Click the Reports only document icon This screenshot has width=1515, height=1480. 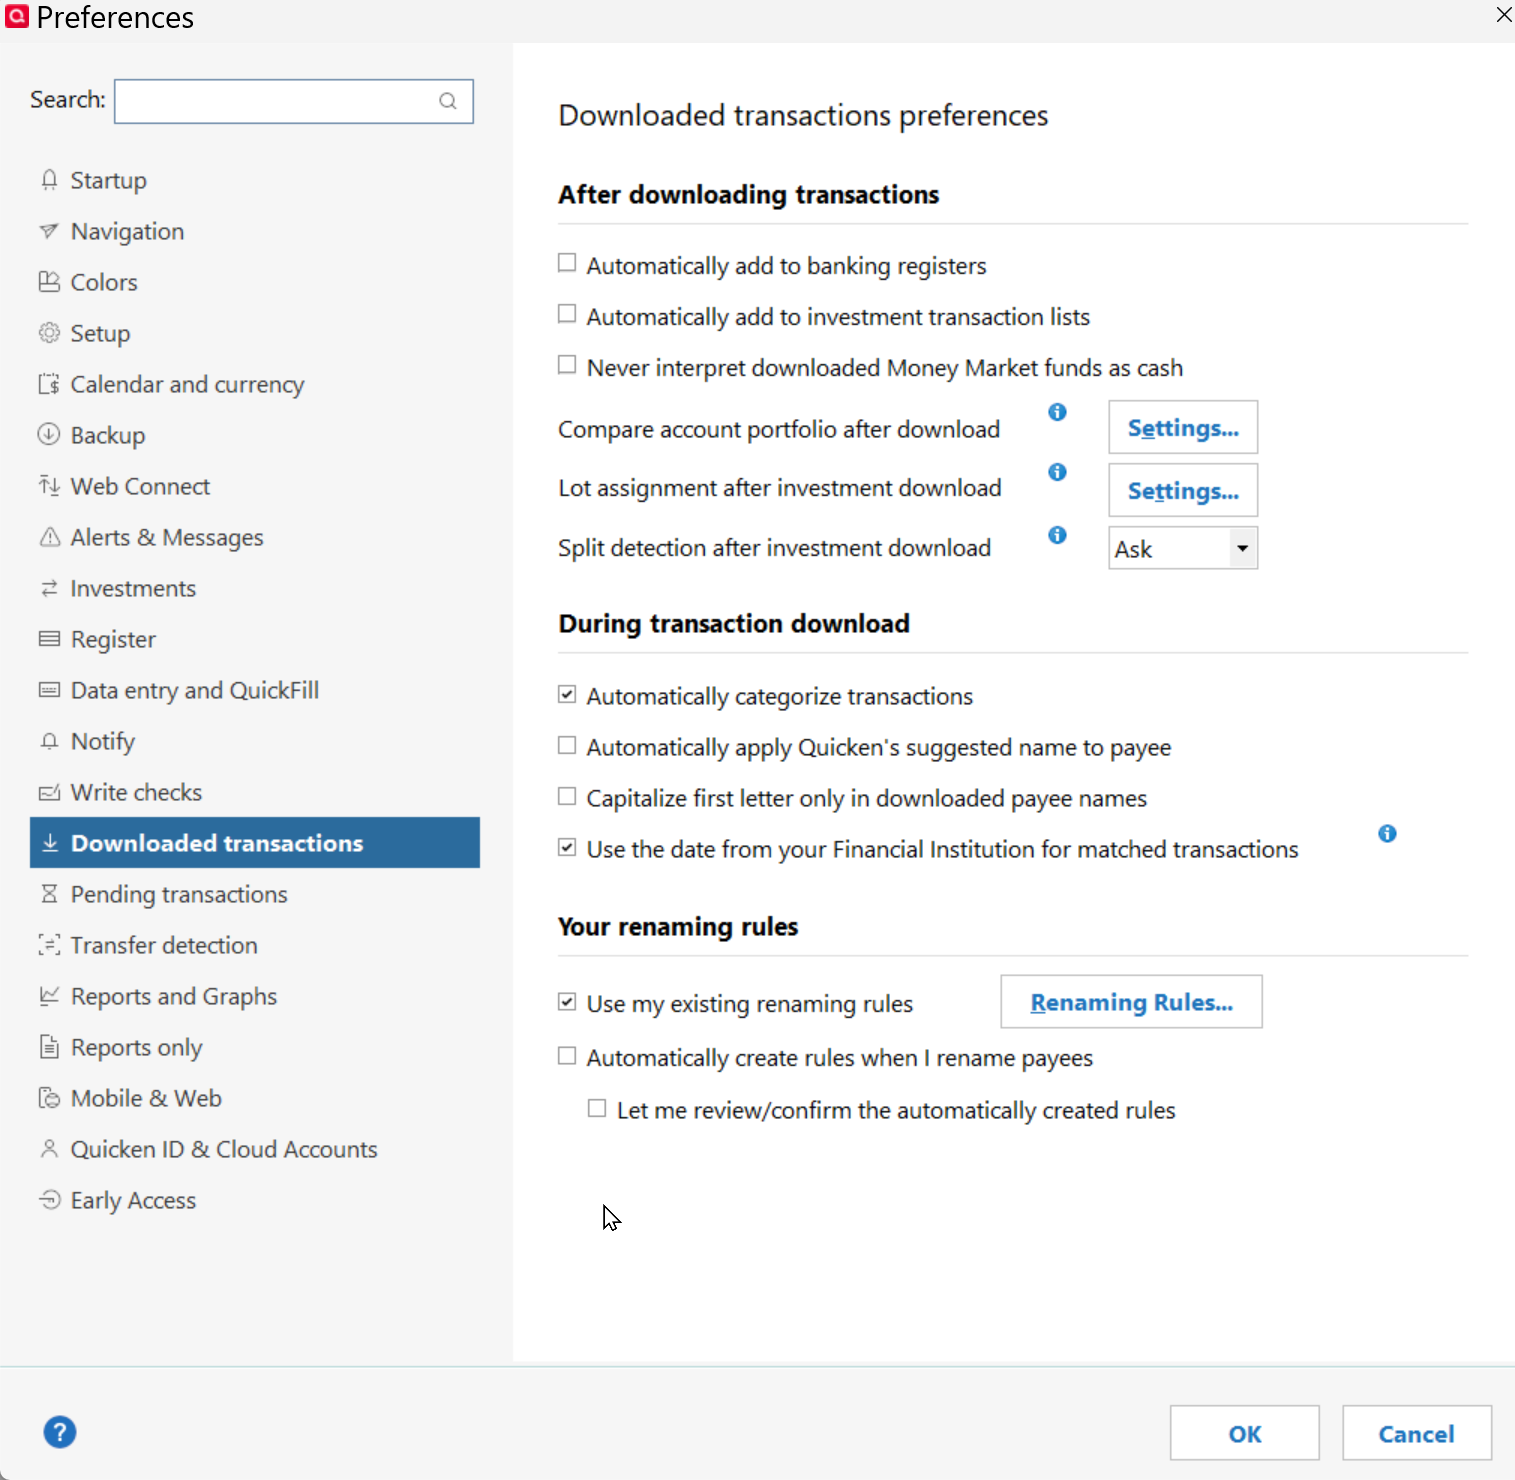tap(49, 1047)
